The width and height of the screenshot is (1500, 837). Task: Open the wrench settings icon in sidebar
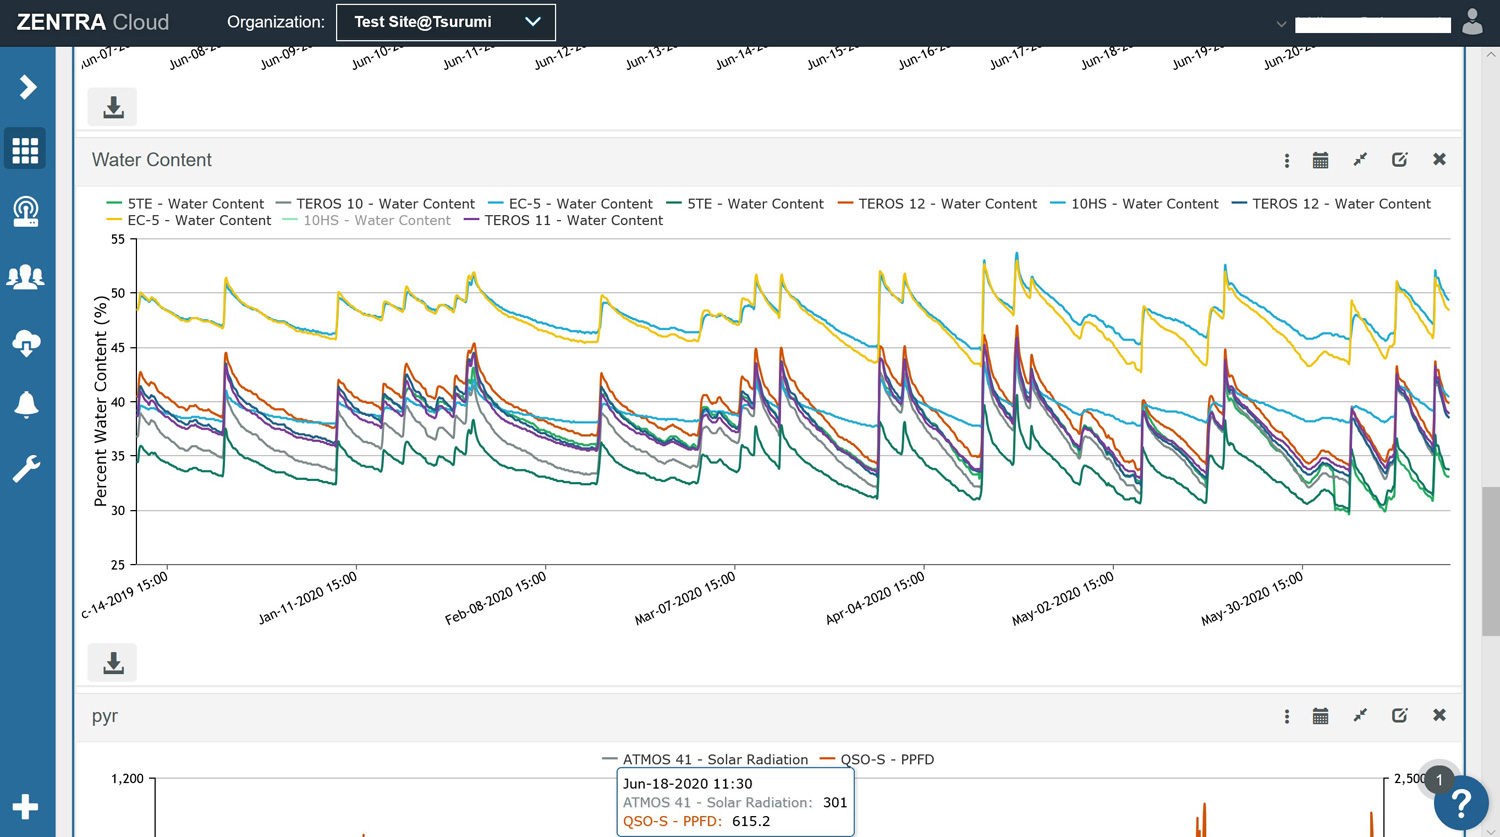(26, 468)
